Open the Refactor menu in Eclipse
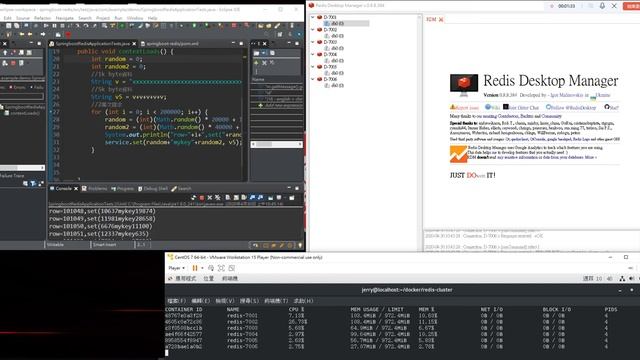The width and height of the screenshot is (640, 360). click(42, 18)
